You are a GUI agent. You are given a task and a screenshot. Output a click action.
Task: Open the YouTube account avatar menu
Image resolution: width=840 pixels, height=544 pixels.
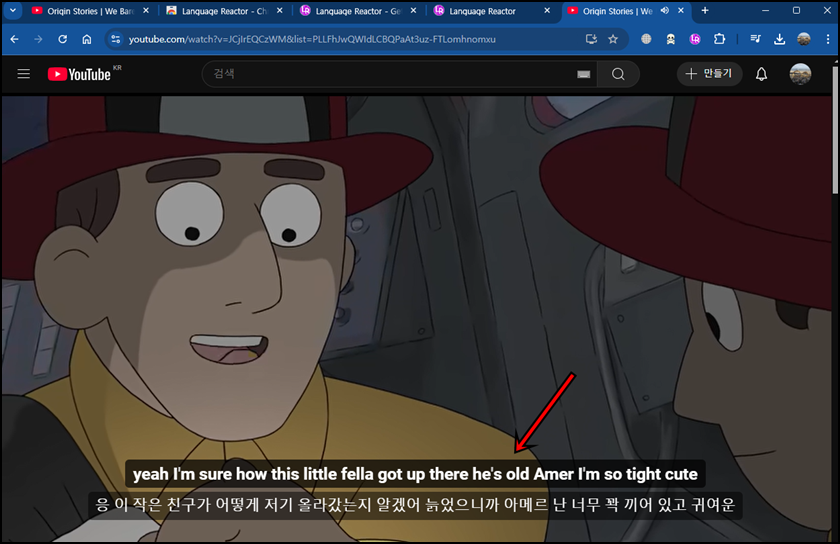click(x=800, y=74)
